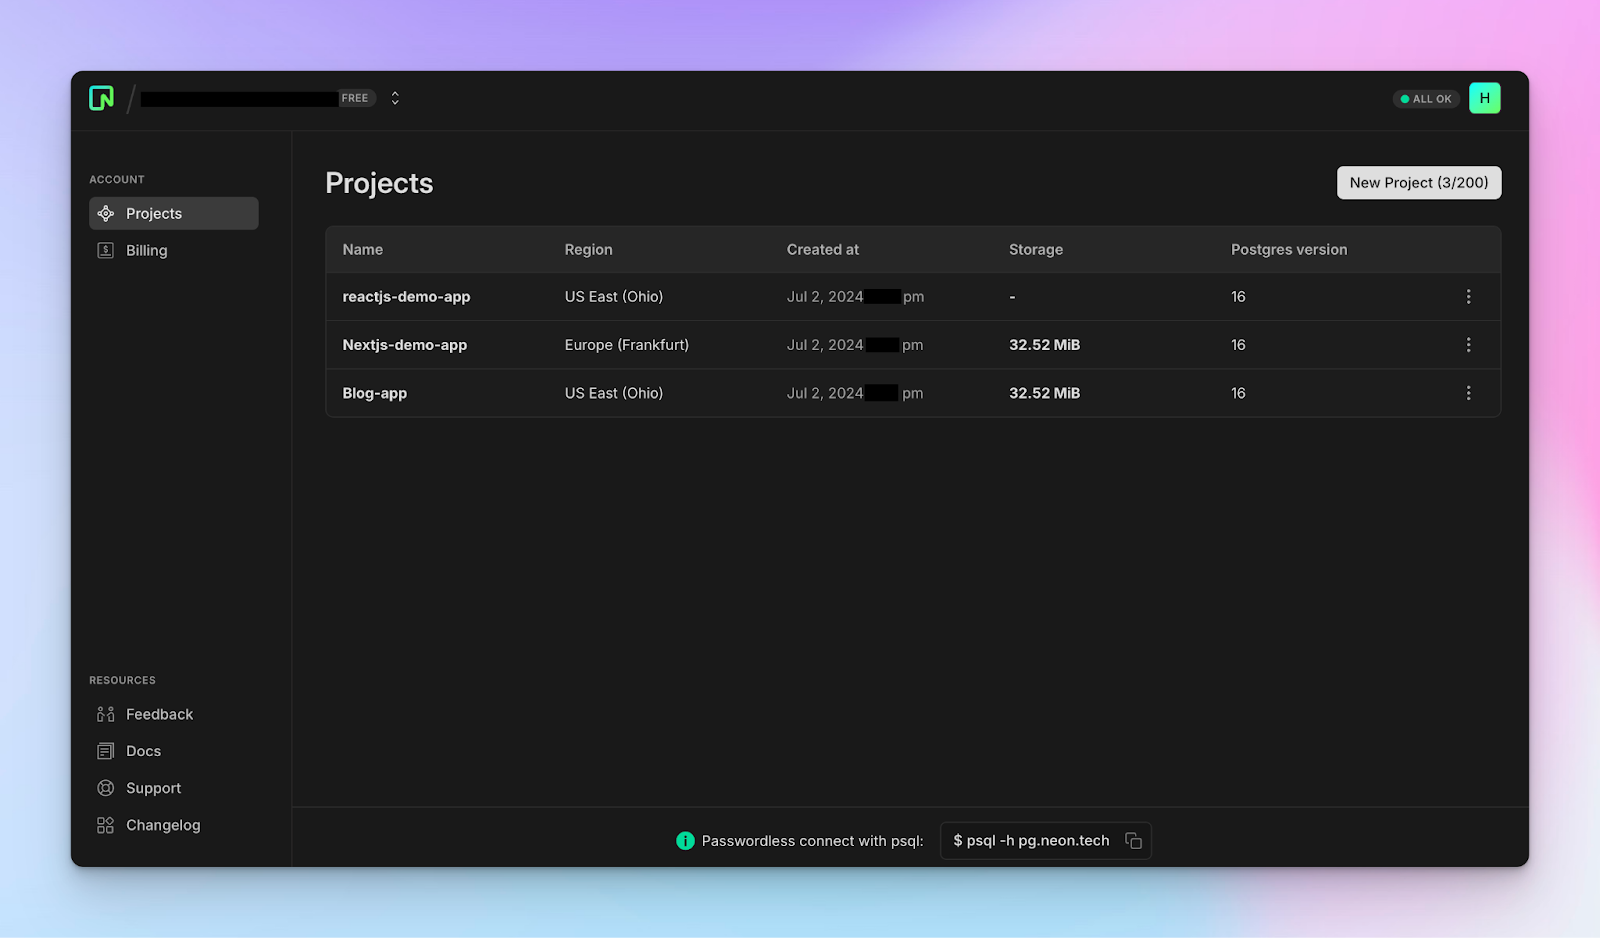Viewport: 1600px width, 938px height.
Task: Click Europe (Frankfurt) region cell
Action: [627, 345]
